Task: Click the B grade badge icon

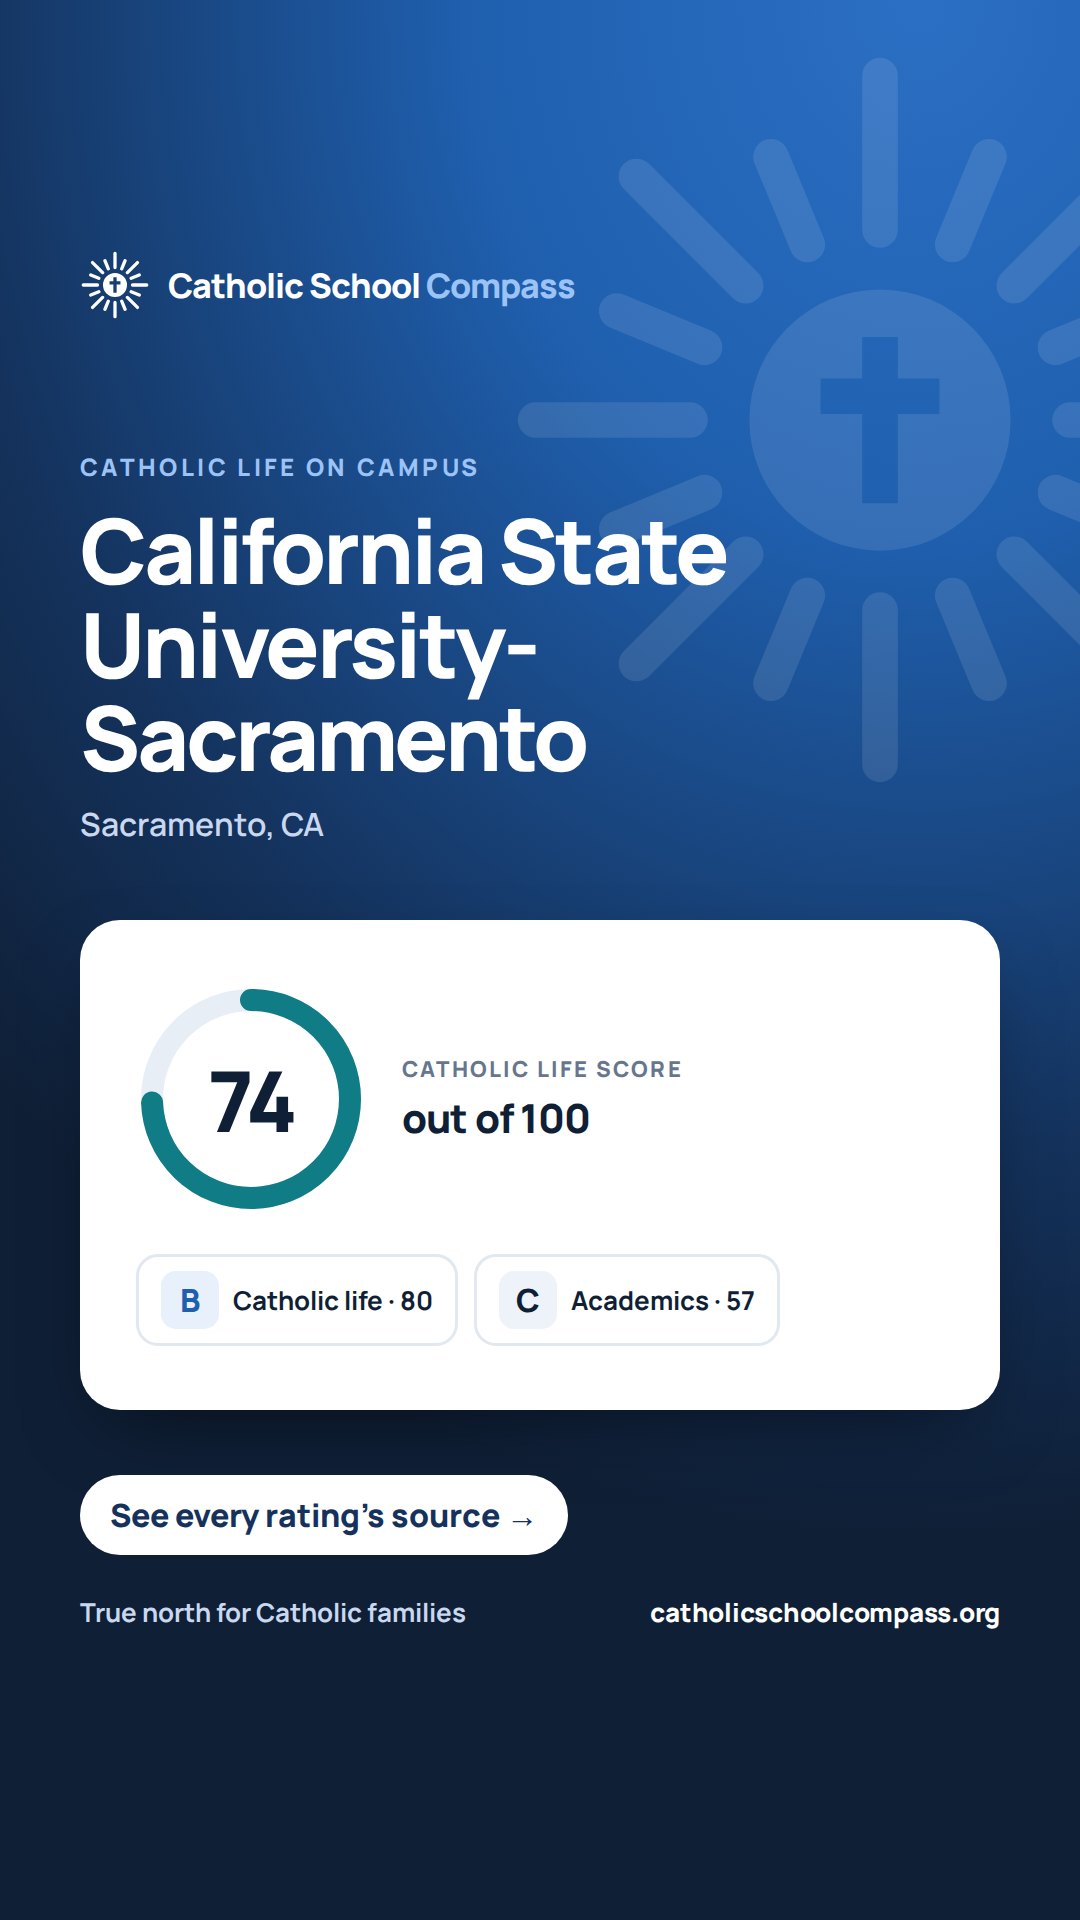Action: [x=190, y=1300]
